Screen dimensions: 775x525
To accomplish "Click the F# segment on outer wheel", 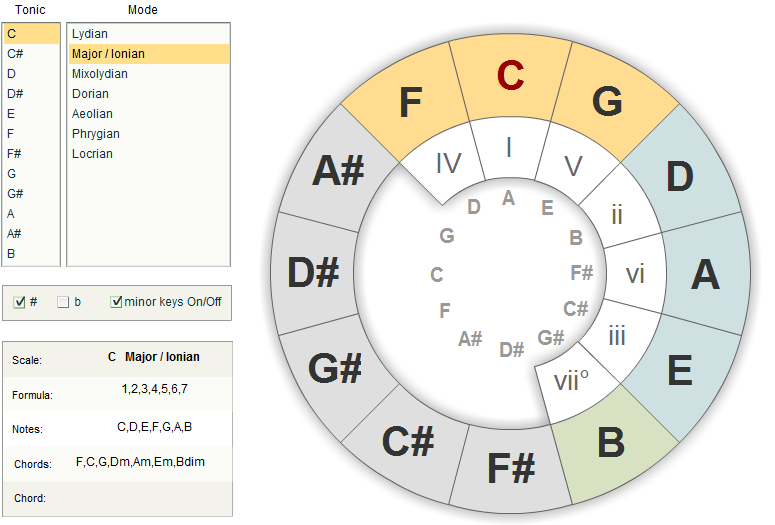I will (x=511, y=468).
